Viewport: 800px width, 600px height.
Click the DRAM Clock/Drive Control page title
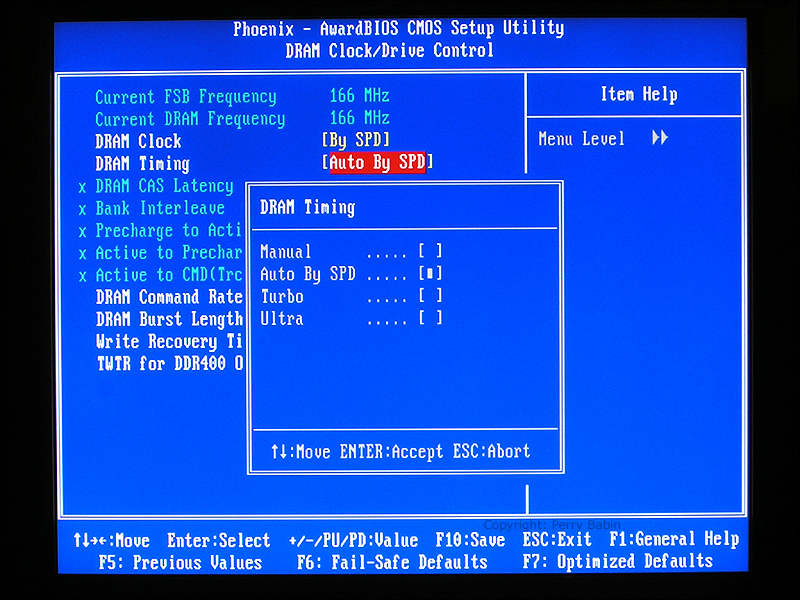[x=389, y=51]
